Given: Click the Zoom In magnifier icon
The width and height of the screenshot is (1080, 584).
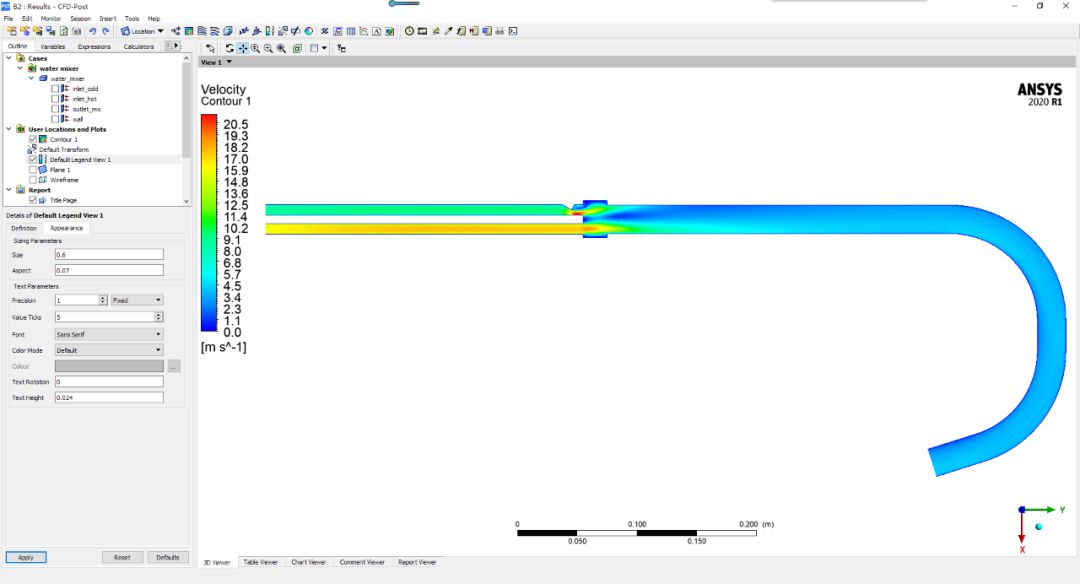Looking at the screenshot, I should [256, 48].
